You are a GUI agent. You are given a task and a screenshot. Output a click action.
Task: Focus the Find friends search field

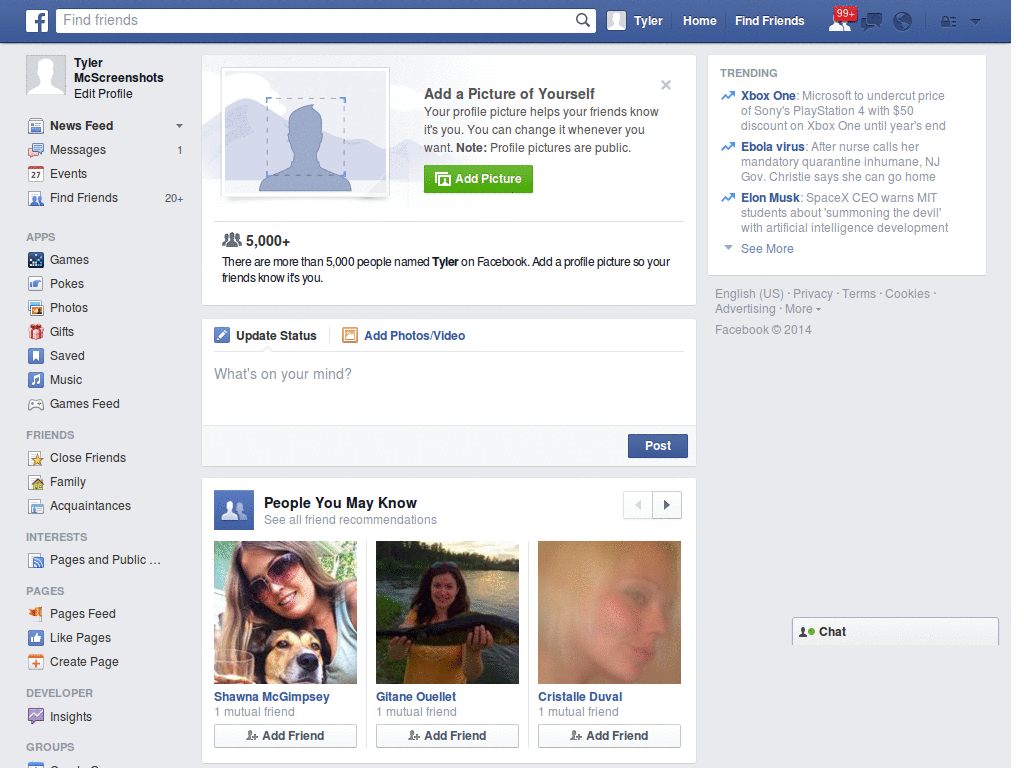317,20
